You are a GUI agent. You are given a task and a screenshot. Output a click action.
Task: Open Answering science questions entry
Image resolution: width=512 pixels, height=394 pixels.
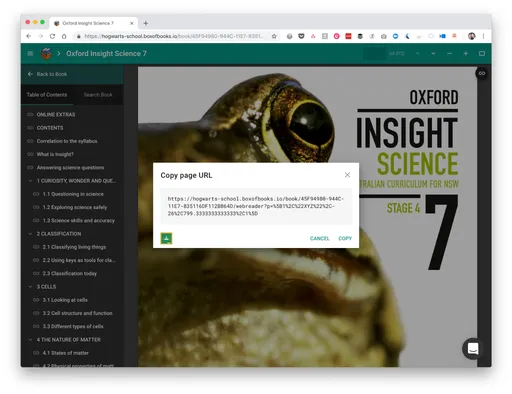[x=70, y=168]
